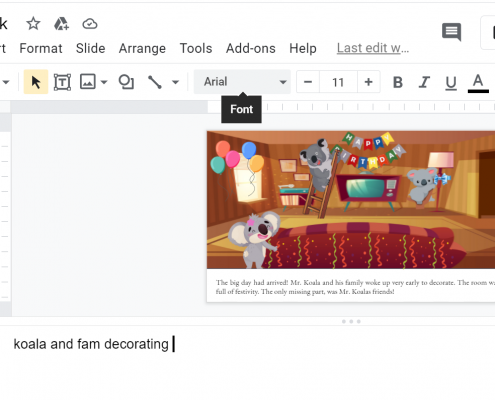Expand the line type dropdown arrow
This screenshot has width=495, height=400.
(x=176, y=82)
